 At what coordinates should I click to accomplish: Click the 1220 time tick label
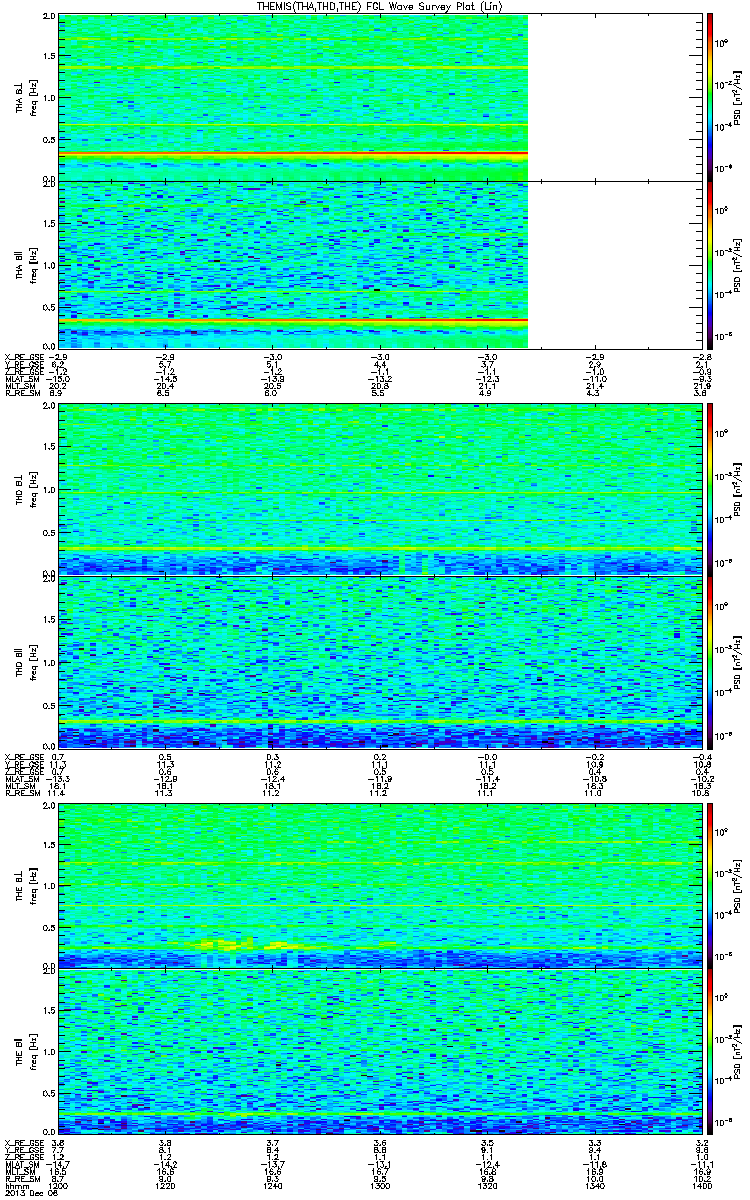[x=165, y=1186]
